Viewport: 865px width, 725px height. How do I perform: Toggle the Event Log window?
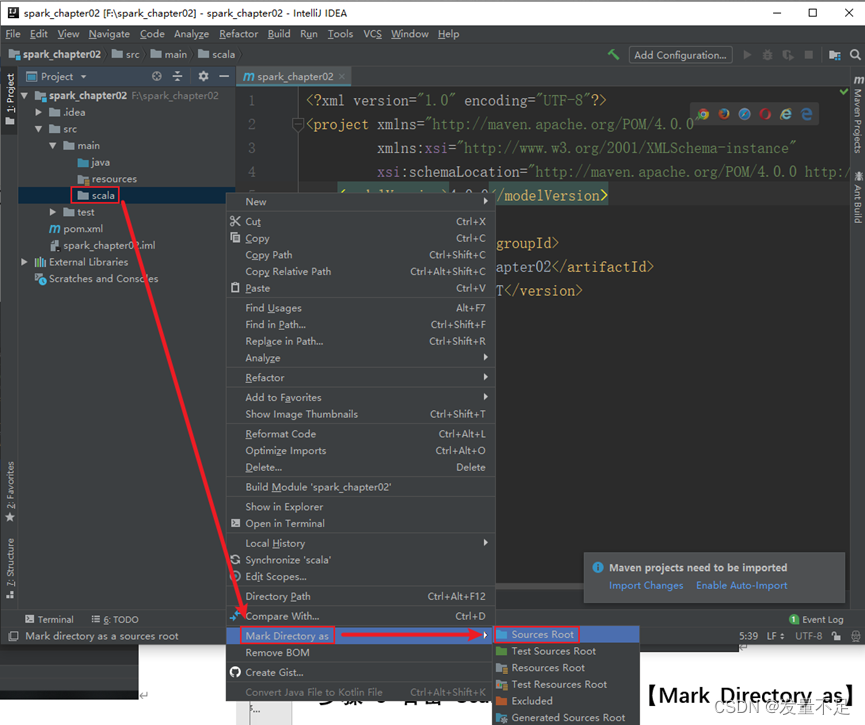point(816,620)
